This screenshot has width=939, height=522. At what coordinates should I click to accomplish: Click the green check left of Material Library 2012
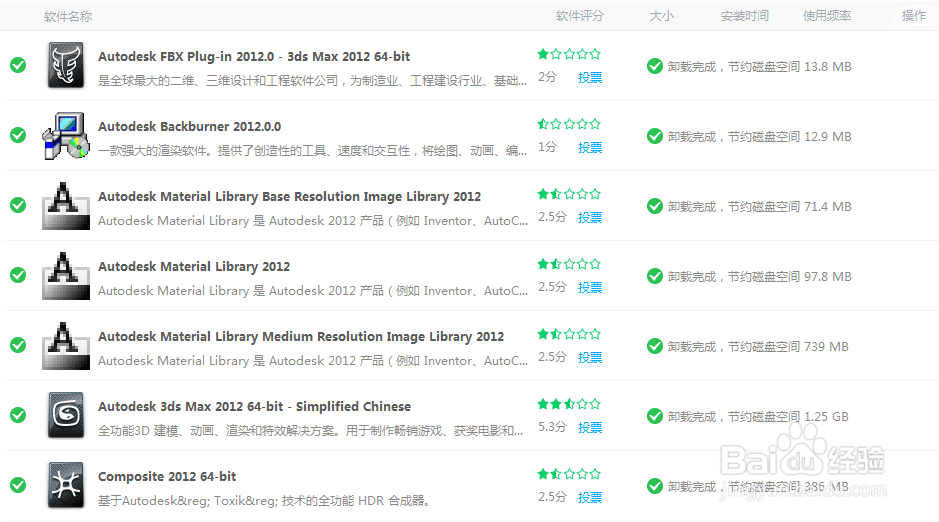(18, 275)
